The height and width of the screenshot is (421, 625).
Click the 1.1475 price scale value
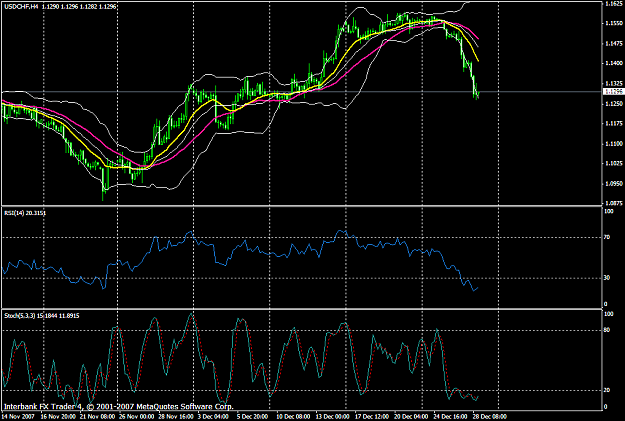pos(614,43)
